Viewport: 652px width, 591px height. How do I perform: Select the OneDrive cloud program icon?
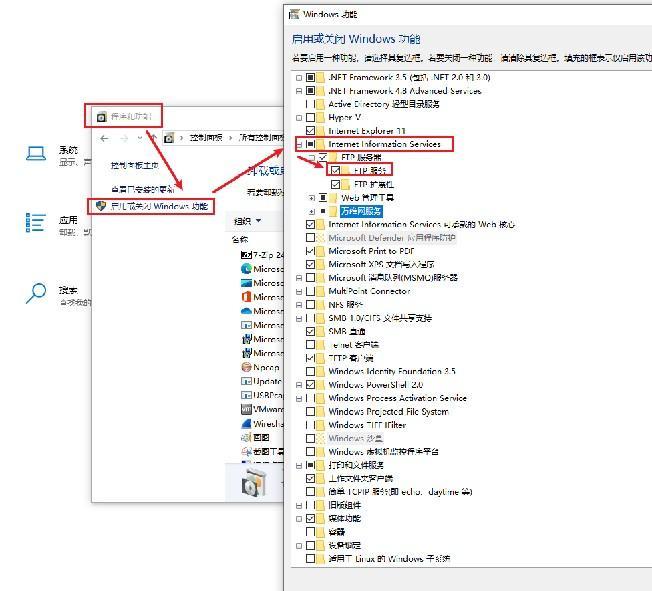click(246, 311)
